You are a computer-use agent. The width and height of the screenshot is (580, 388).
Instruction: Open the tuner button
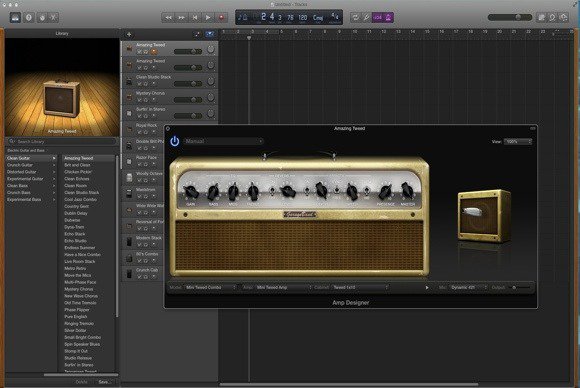366,17
